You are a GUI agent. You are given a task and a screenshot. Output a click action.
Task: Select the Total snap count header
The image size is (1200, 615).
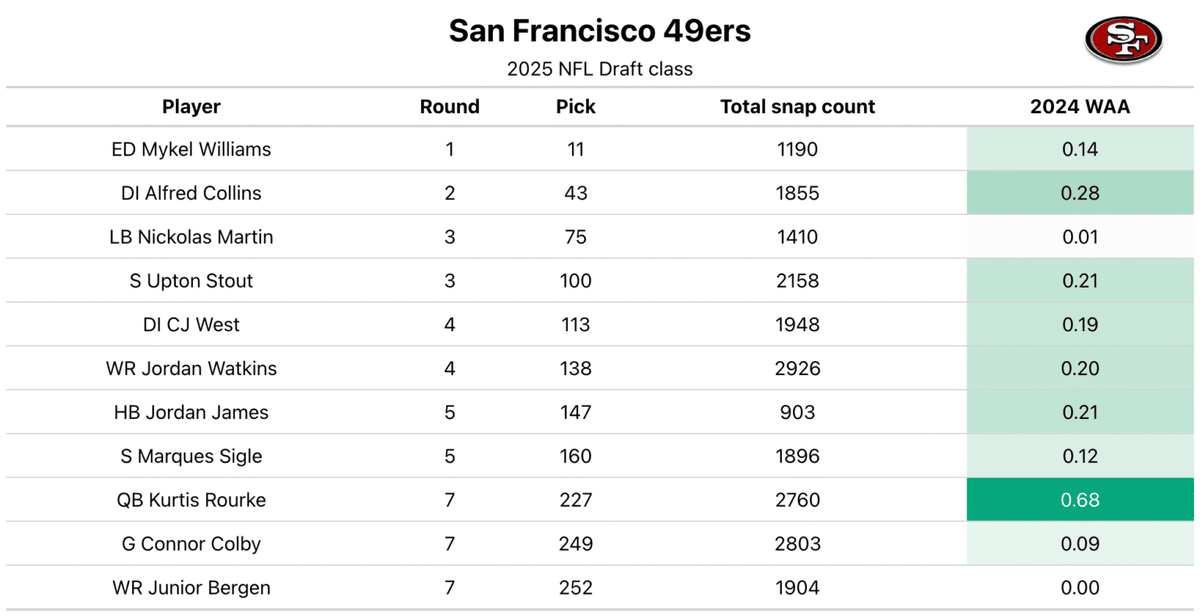[x=797, y=107]
